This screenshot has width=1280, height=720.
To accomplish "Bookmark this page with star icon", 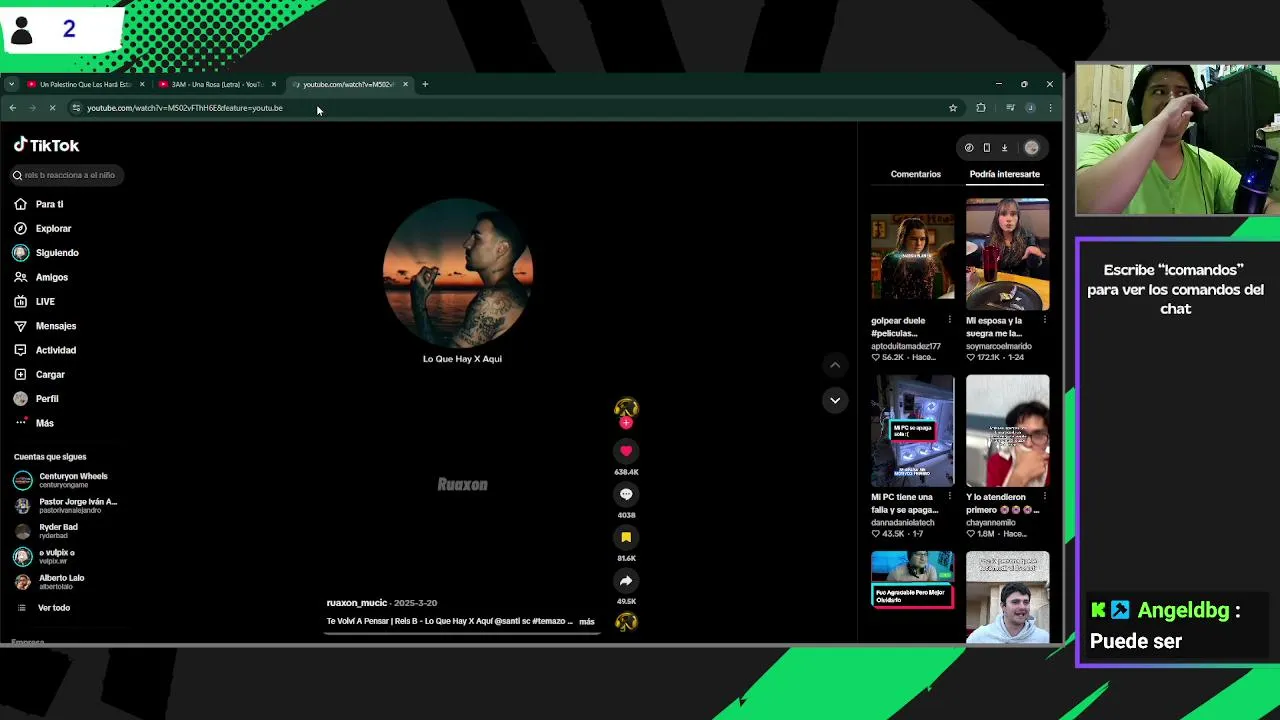I will point(953,108).
